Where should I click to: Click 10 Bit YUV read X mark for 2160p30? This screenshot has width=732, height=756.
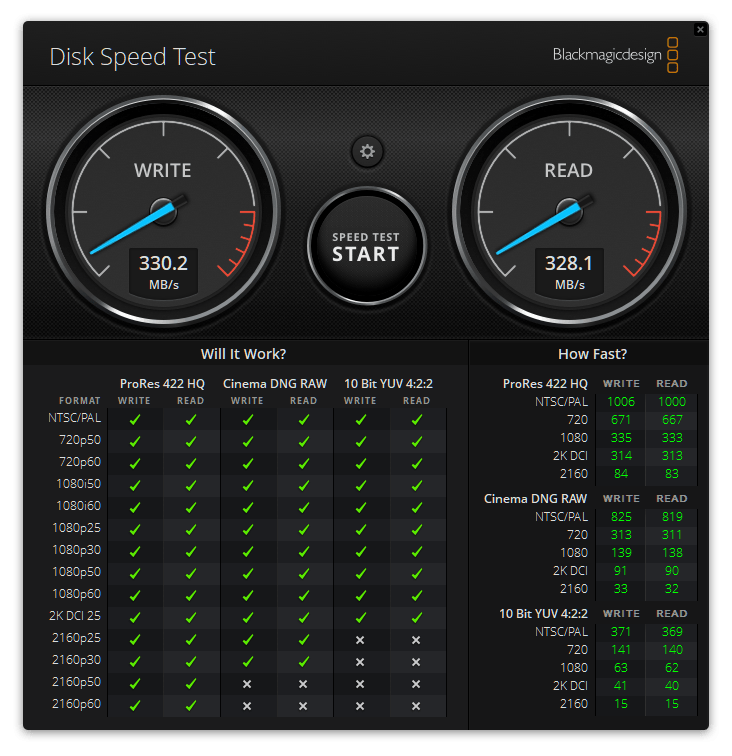point(416,662)
